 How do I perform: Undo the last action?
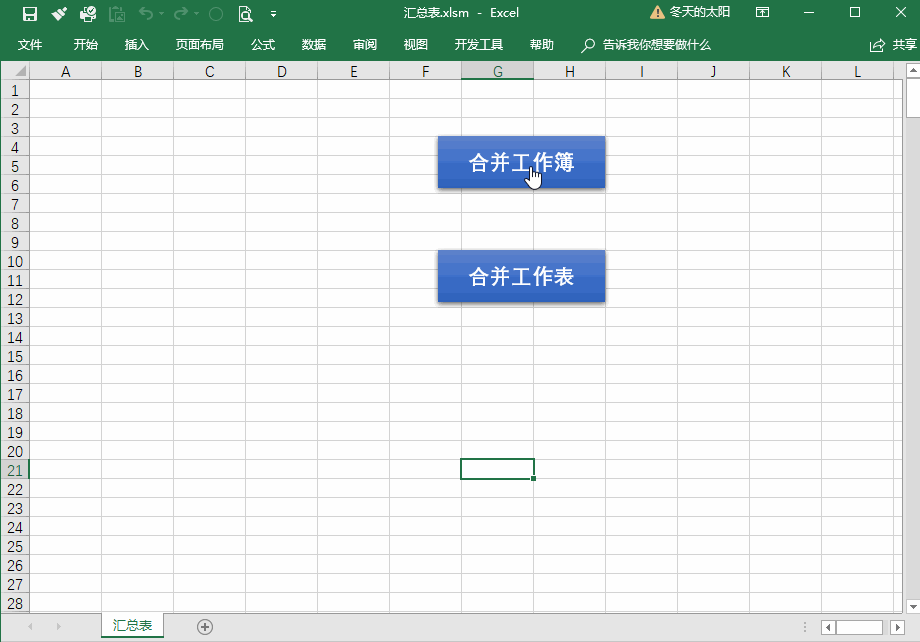point(146,13)
